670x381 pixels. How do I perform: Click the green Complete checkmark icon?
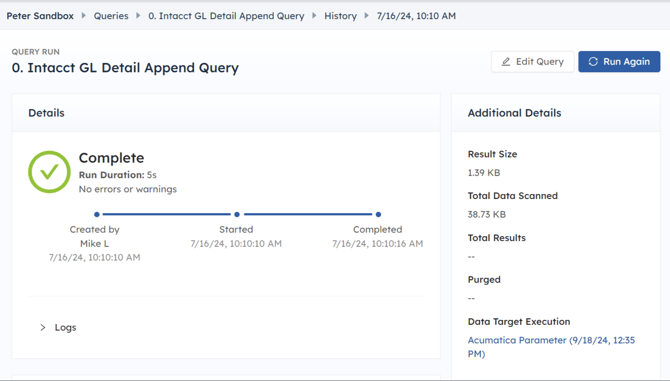49,172
